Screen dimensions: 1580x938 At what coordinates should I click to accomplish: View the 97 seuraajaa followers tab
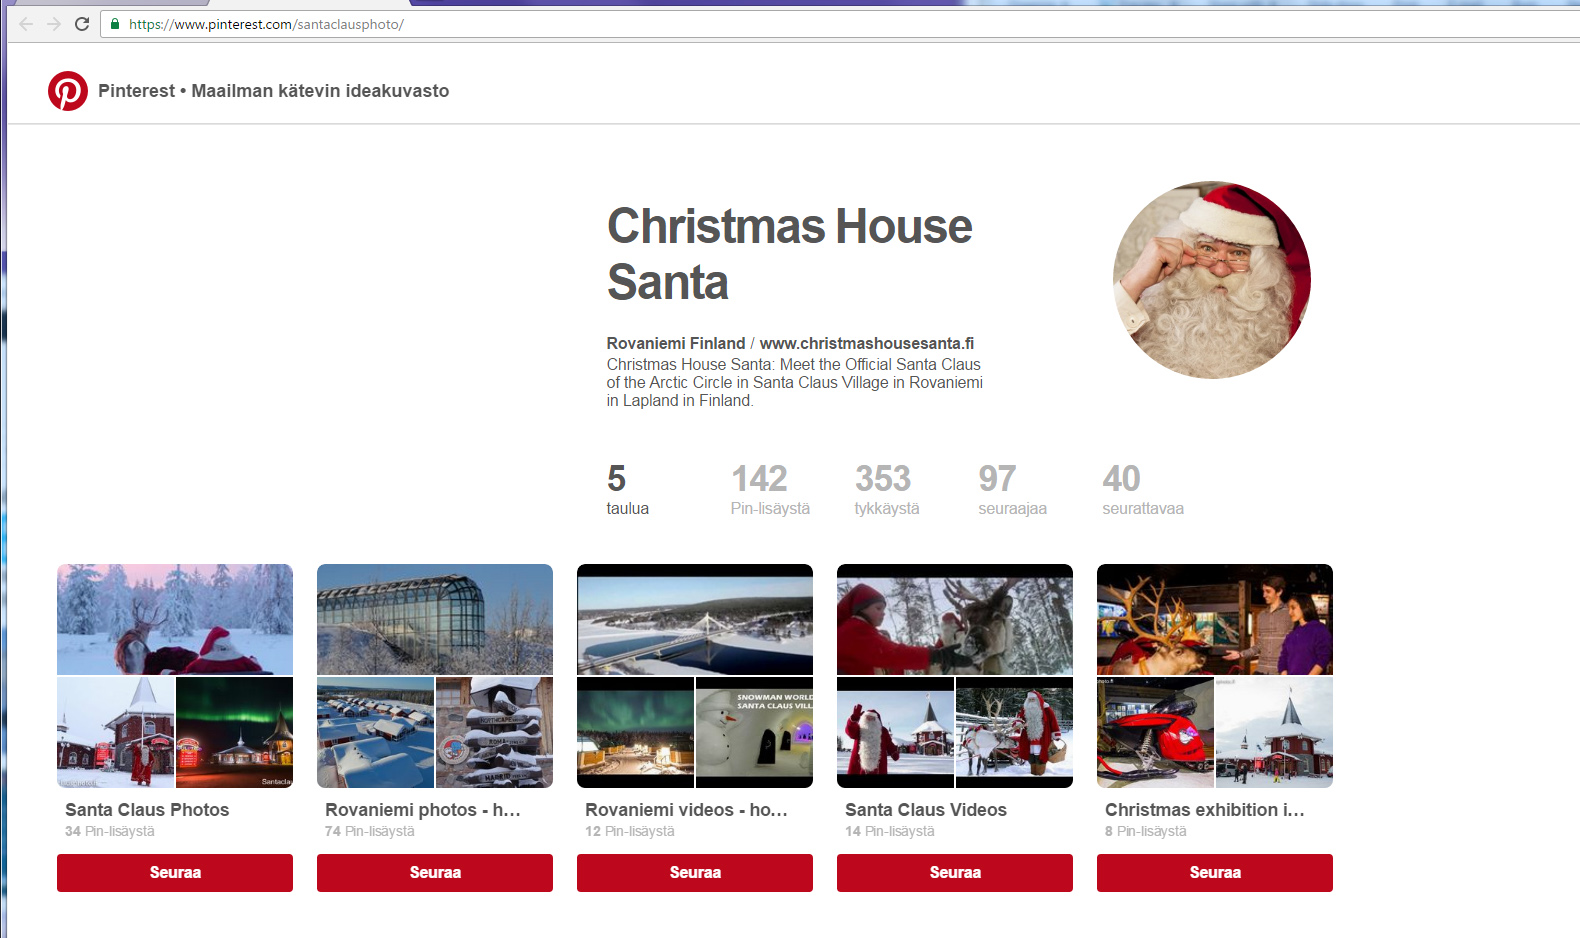tap(1012, 489)
